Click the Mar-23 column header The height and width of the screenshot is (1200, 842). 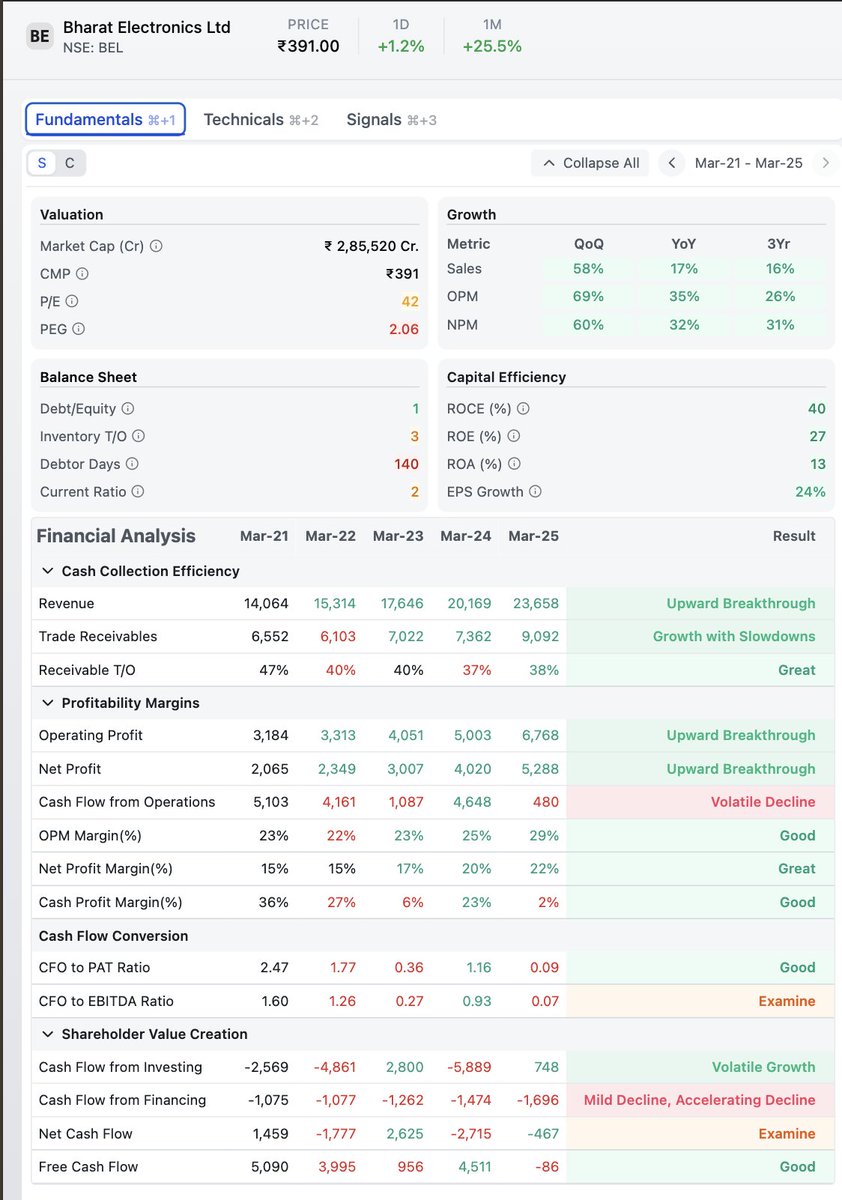[398, 536]
